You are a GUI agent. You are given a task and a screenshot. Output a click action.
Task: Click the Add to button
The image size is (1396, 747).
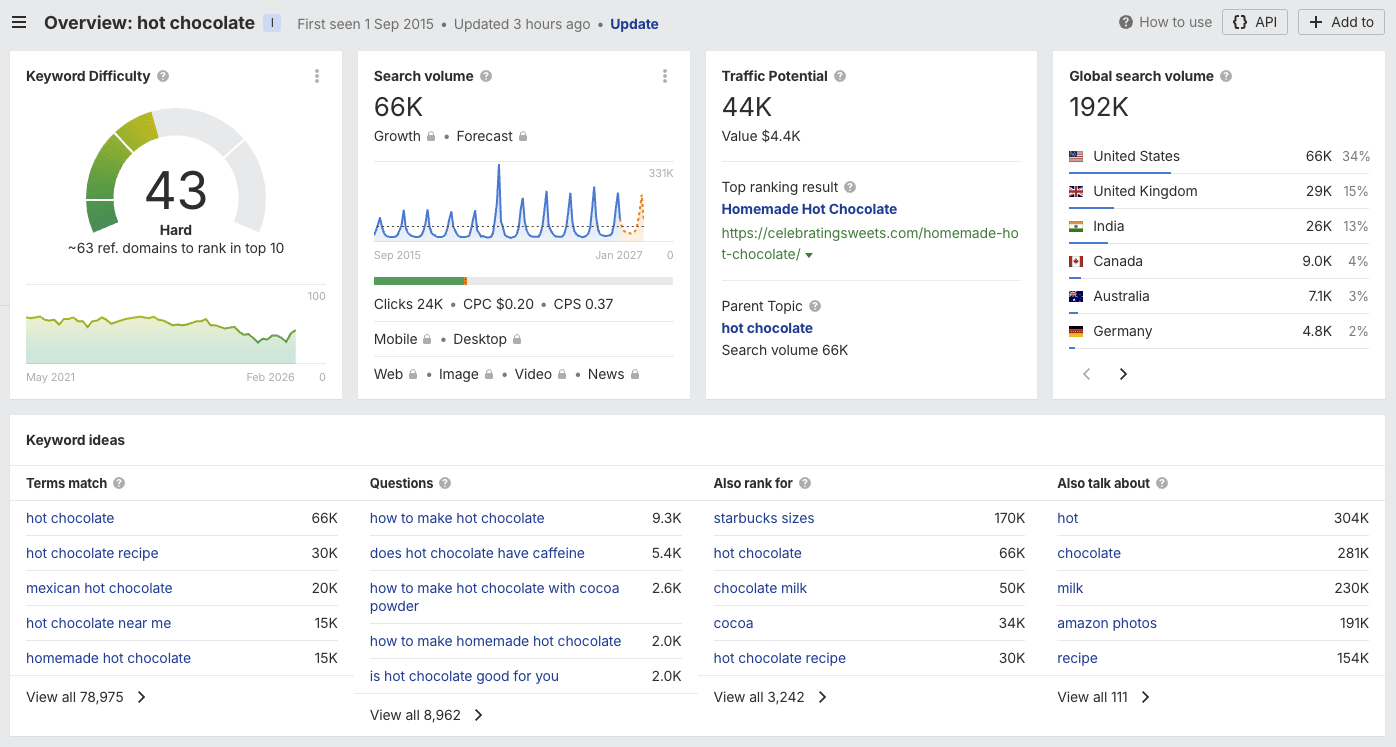(x=1341, y=22)
